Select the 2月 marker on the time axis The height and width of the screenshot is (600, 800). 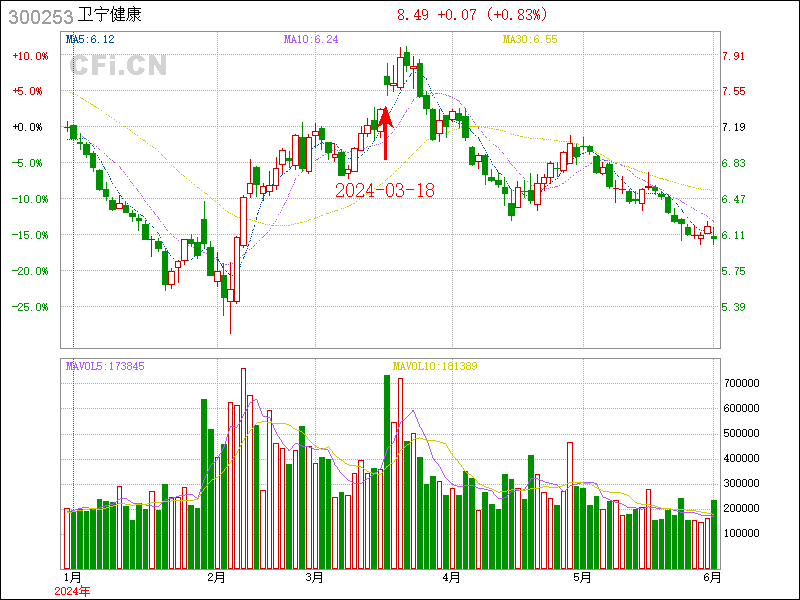point(217,577)
